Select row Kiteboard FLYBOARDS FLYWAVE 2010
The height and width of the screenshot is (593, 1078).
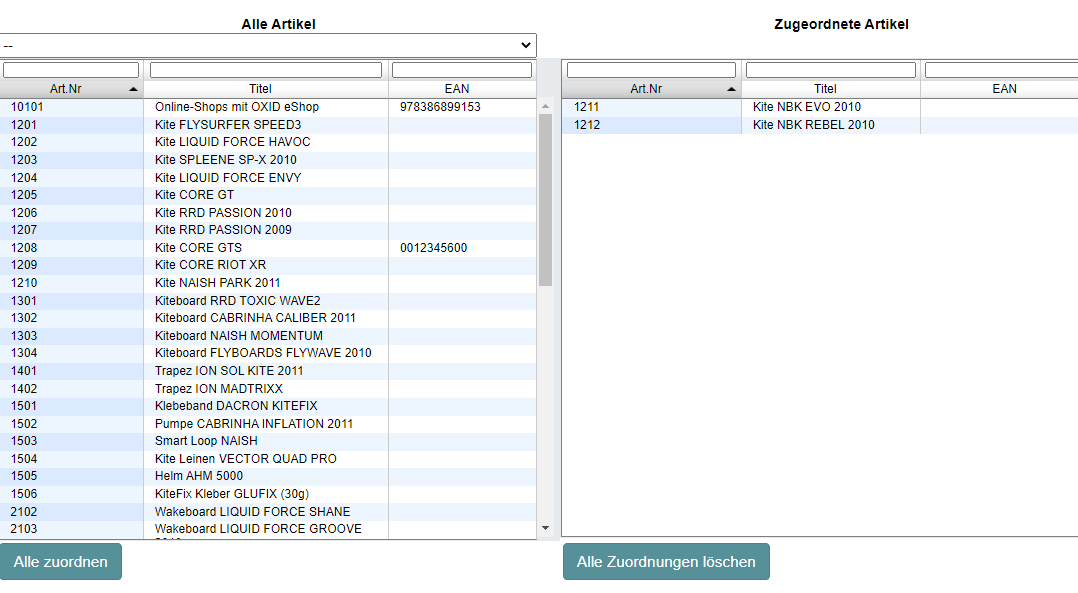pos(268,353)
